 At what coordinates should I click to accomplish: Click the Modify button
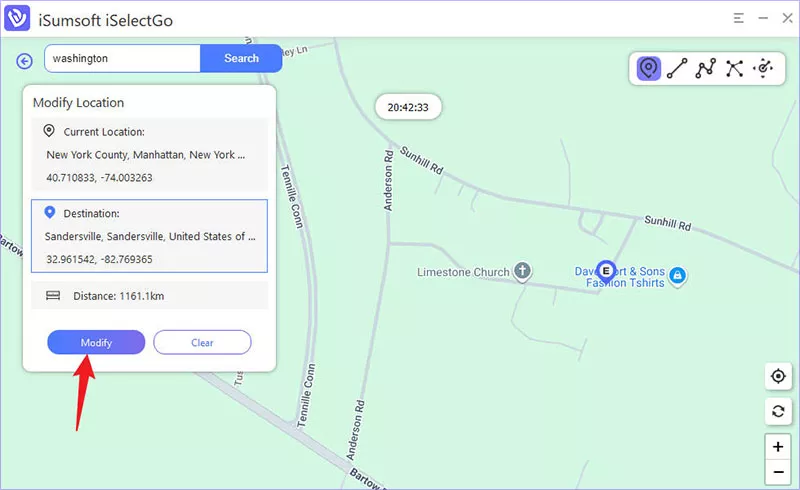tap(96, 342)
